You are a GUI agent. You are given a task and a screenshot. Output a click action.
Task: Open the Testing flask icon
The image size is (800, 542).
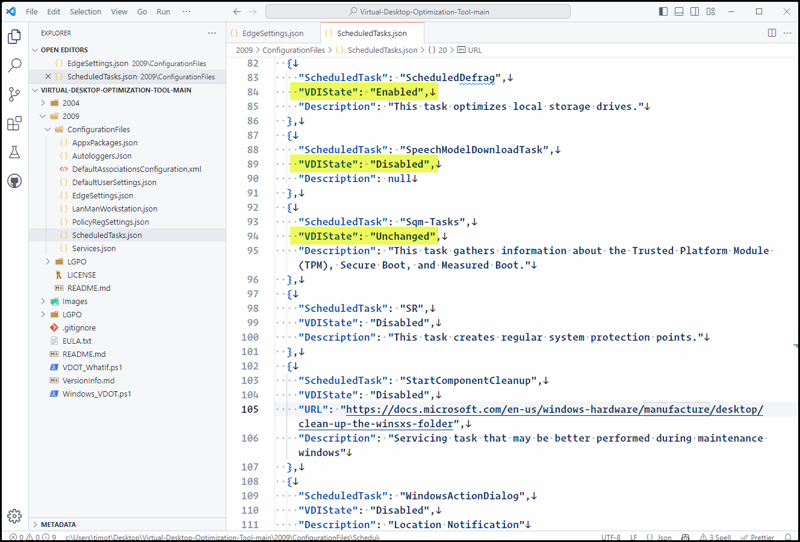point(14,153)
